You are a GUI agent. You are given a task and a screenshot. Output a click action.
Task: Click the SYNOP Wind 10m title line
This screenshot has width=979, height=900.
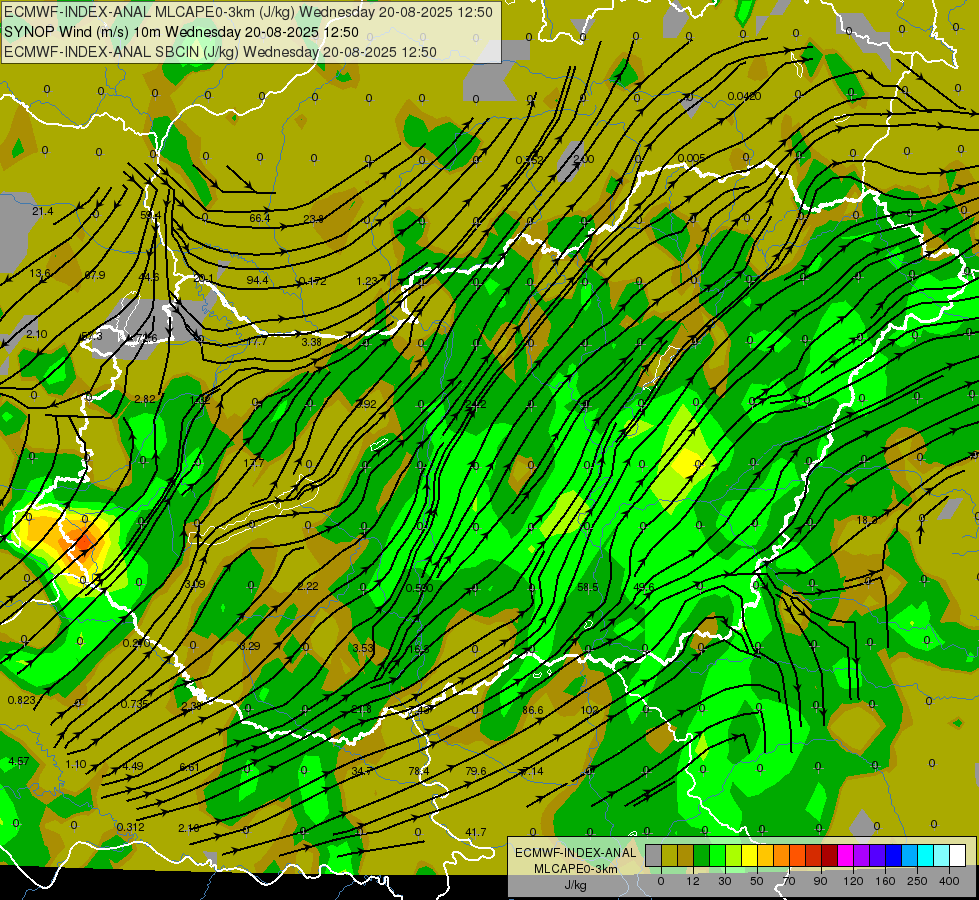point(181,32)
